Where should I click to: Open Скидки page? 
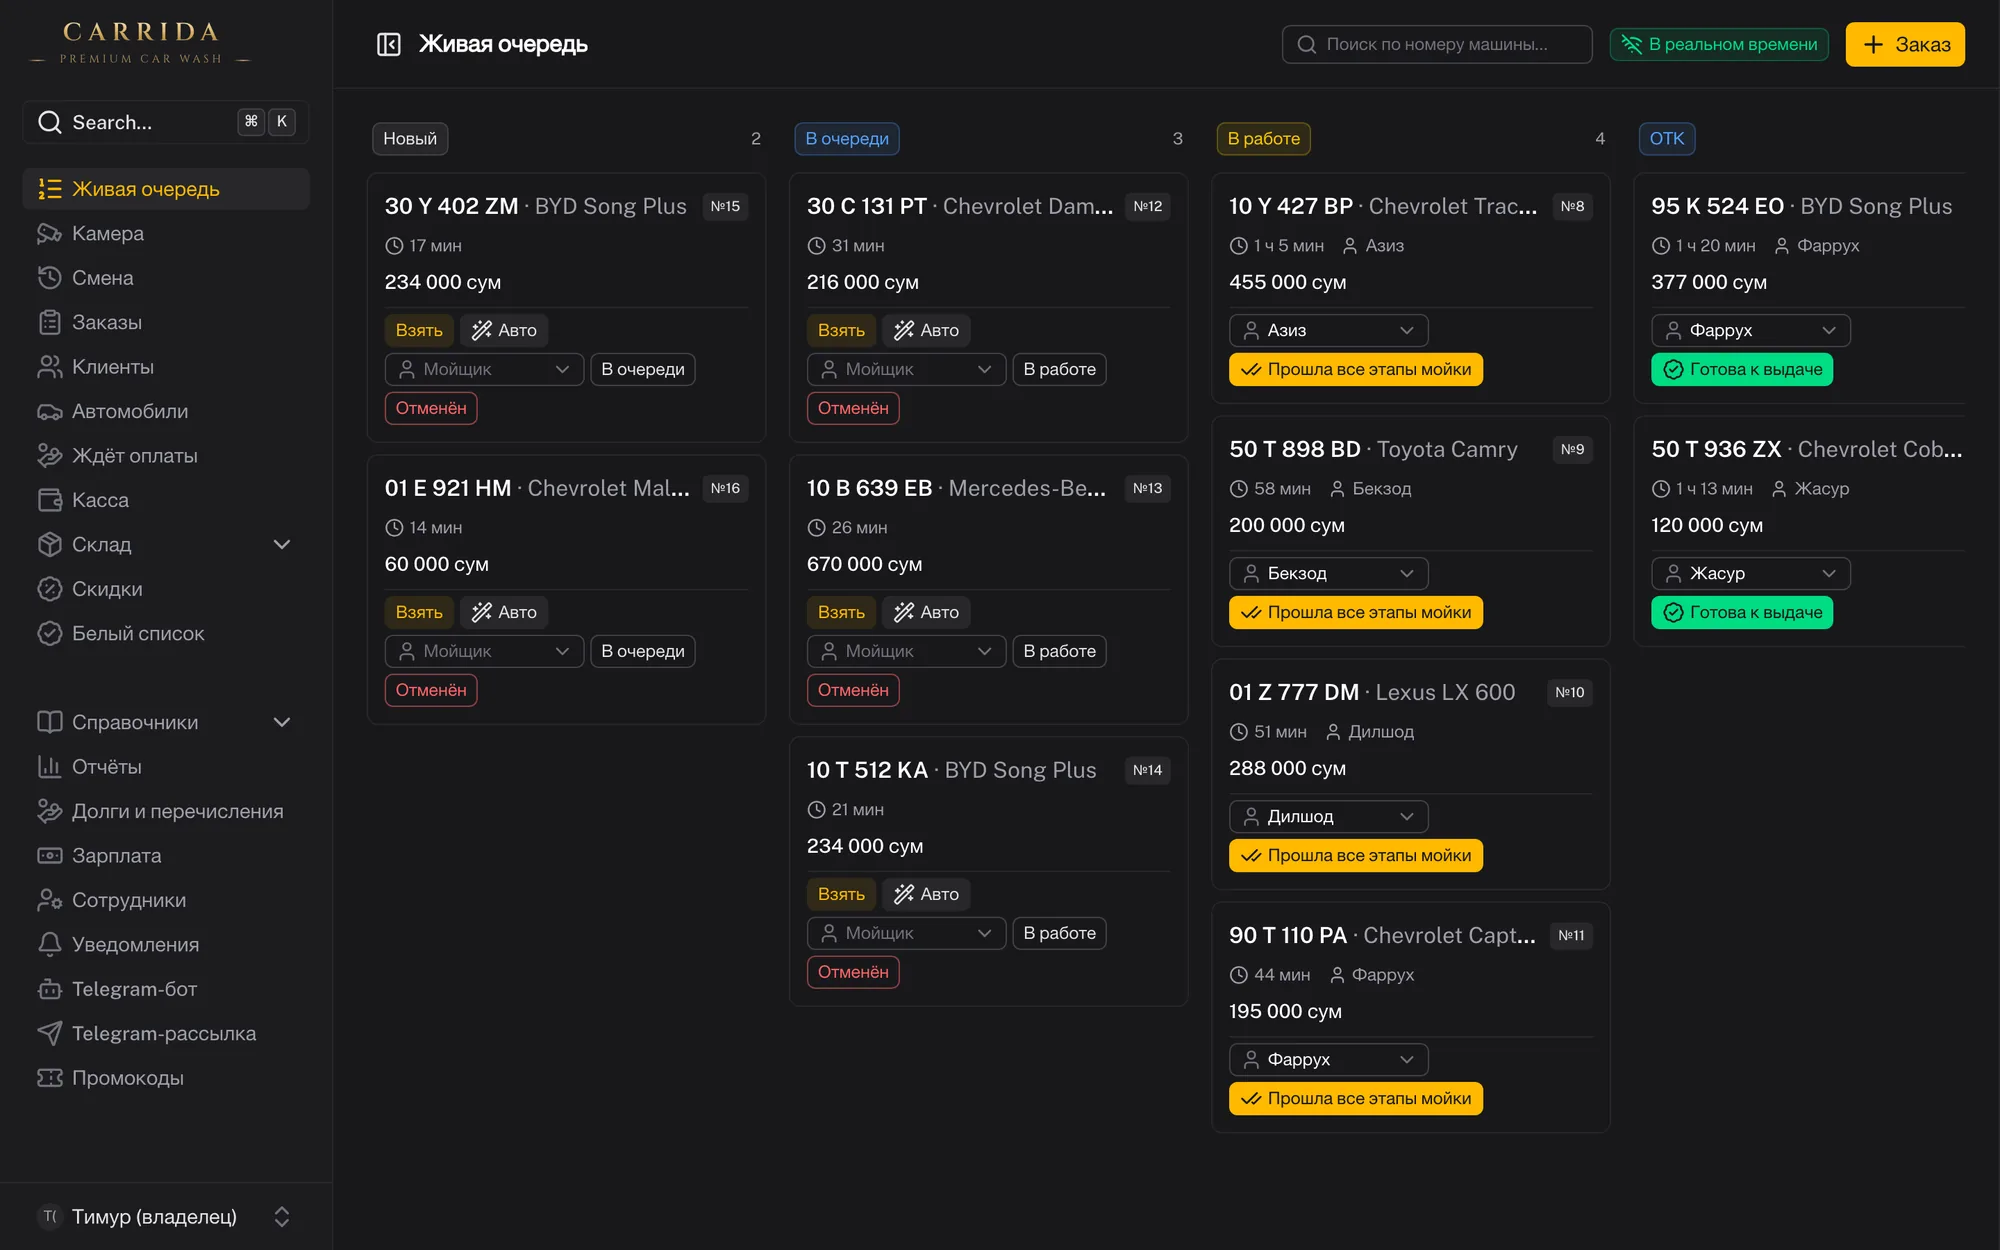[166, 589]
